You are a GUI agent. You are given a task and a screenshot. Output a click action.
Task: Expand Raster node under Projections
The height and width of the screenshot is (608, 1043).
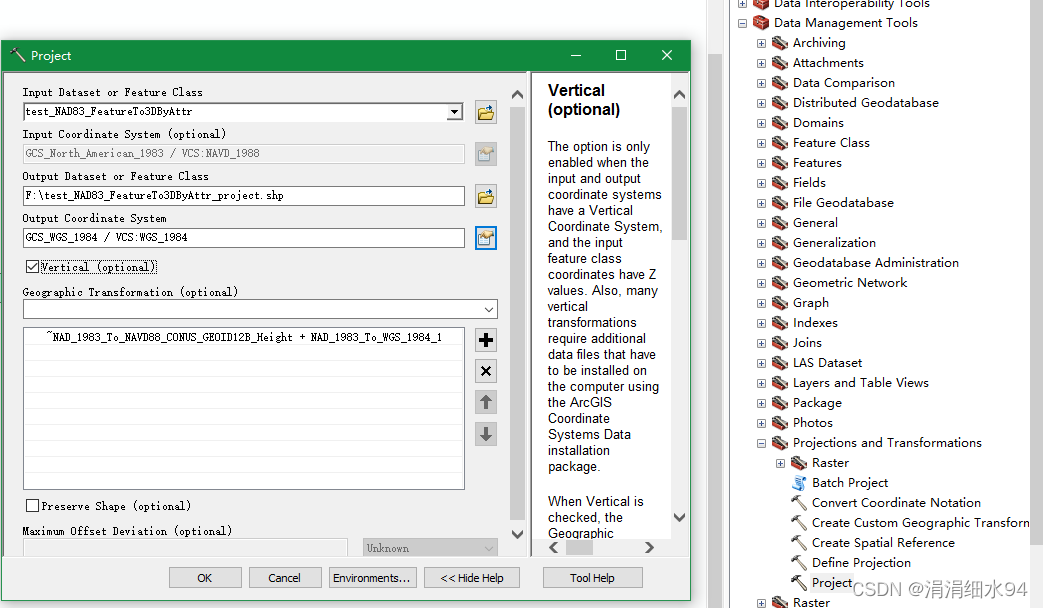[x=781, y=464]
